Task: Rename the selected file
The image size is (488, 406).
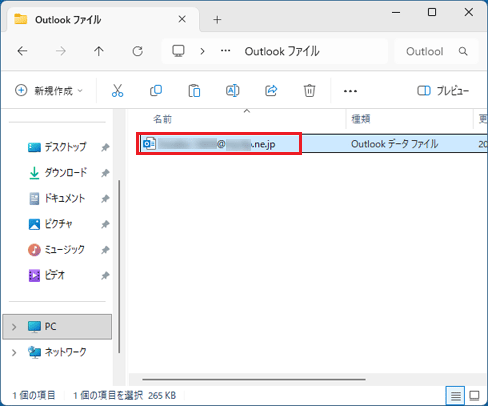Action: click(233, 91)
